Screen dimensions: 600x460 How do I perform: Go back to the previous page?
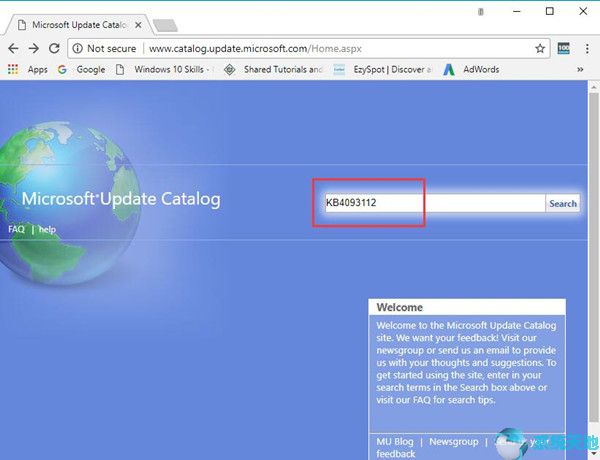(x=13, y=48)
